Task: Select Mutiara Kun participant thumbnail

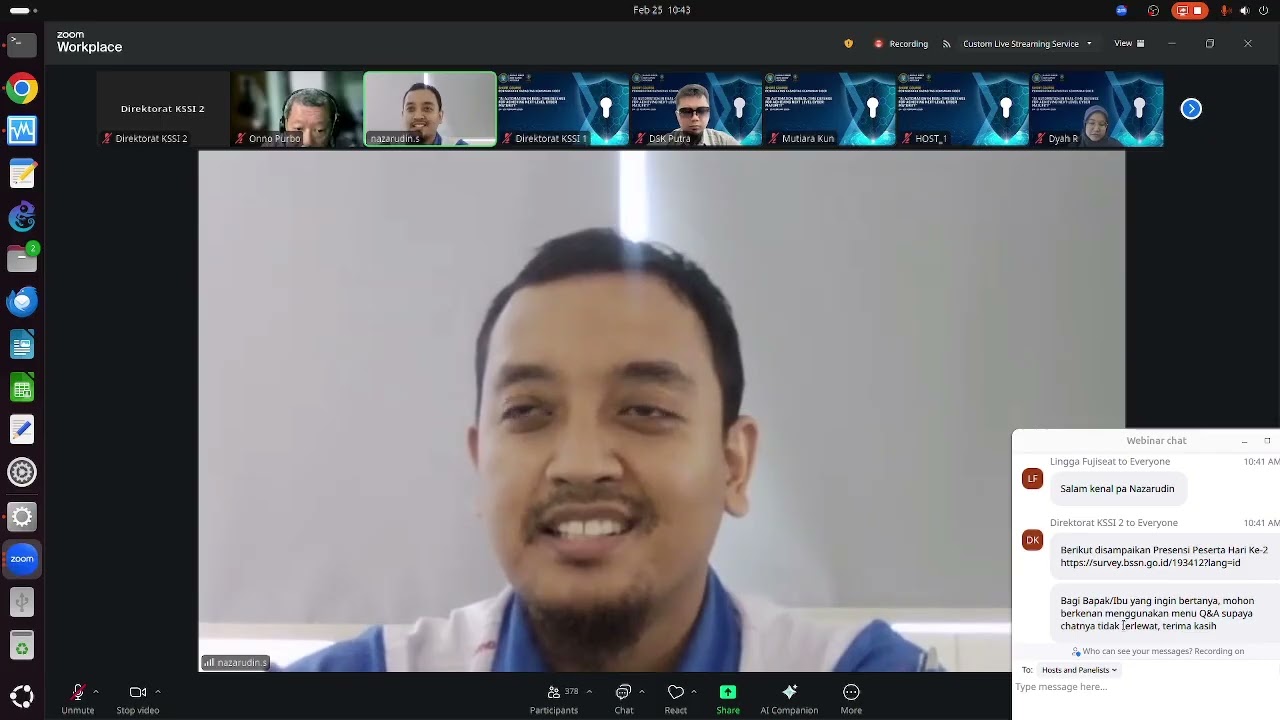Action: [x=829, y=109]
